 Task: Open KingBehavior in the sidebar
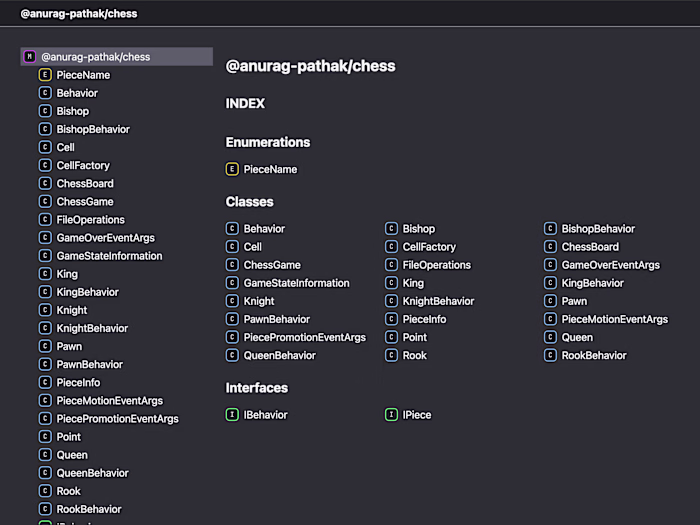[x=88, y=292]
